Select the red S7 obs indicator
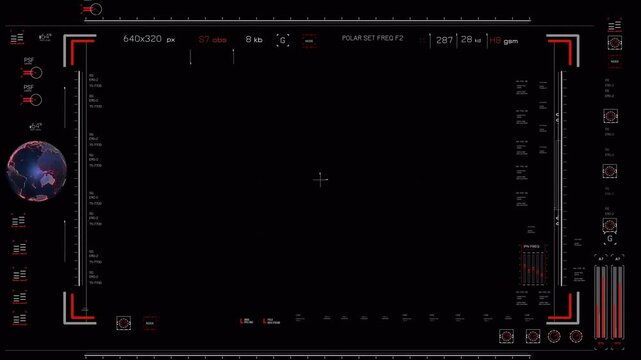The height and width of the screenshot is (360, 641). click(x=212, y=40)
